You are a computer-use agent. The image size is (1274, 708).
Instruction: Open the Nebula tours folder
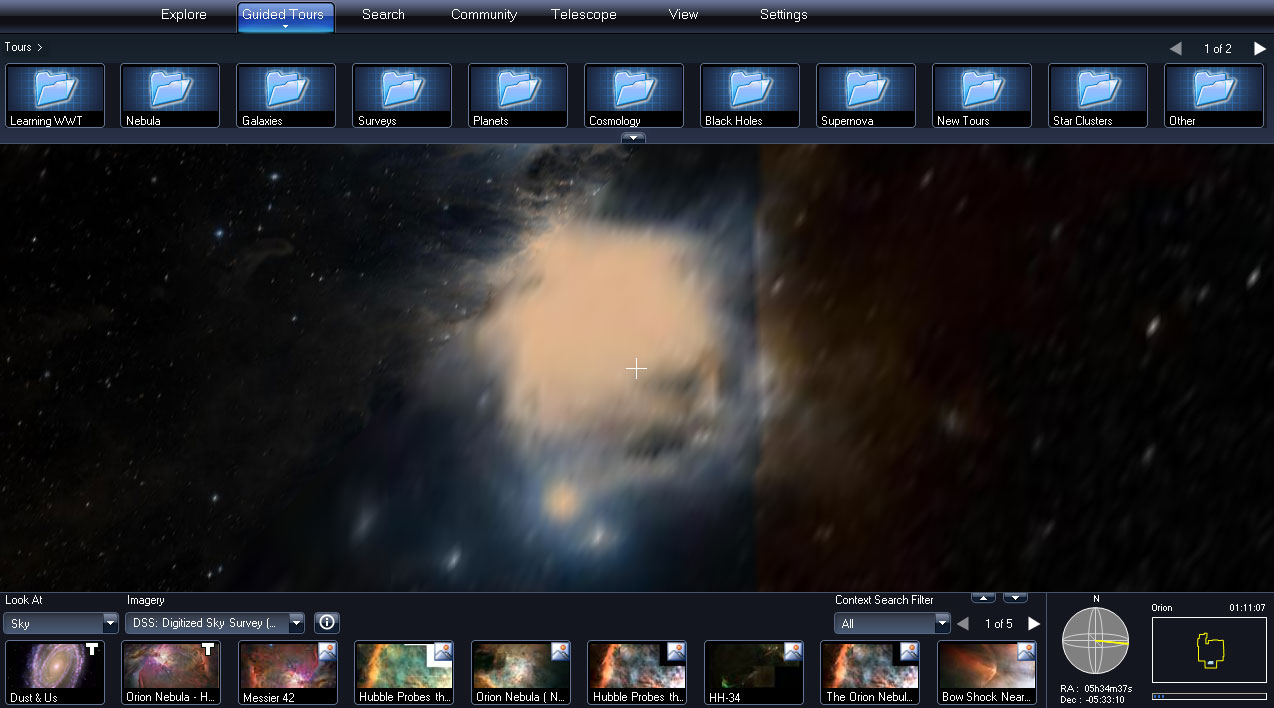click(x=170, y=95)
